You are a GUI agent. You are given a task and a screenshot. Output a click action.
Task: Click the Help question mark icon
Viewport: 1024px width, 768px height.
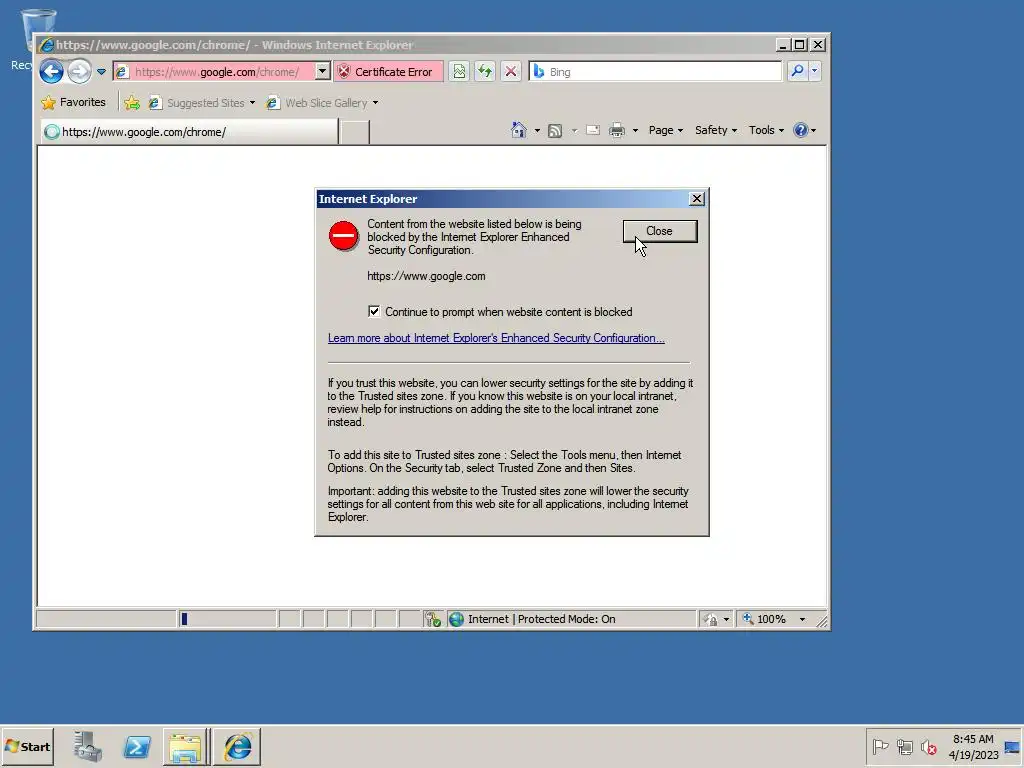[x=801, y=130]
